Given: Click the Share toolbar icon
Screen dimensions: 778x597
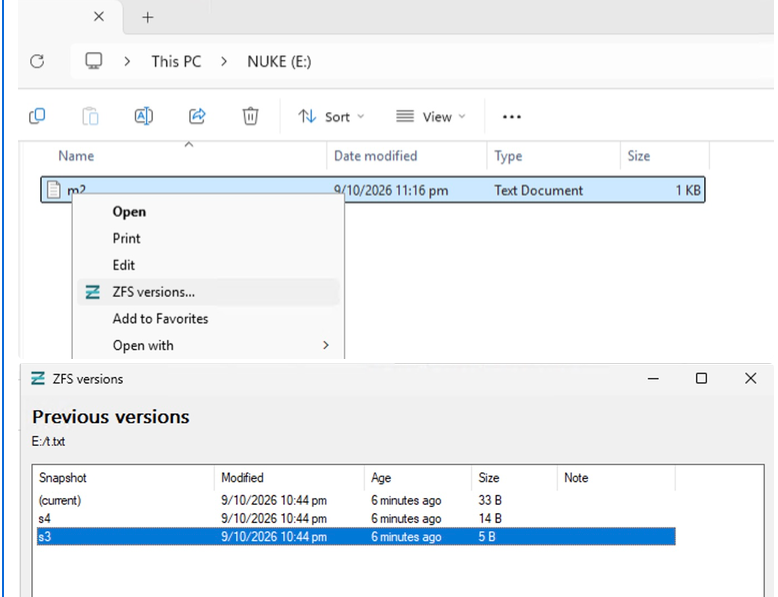Looking at the screenshot, I should click(197, 116).
